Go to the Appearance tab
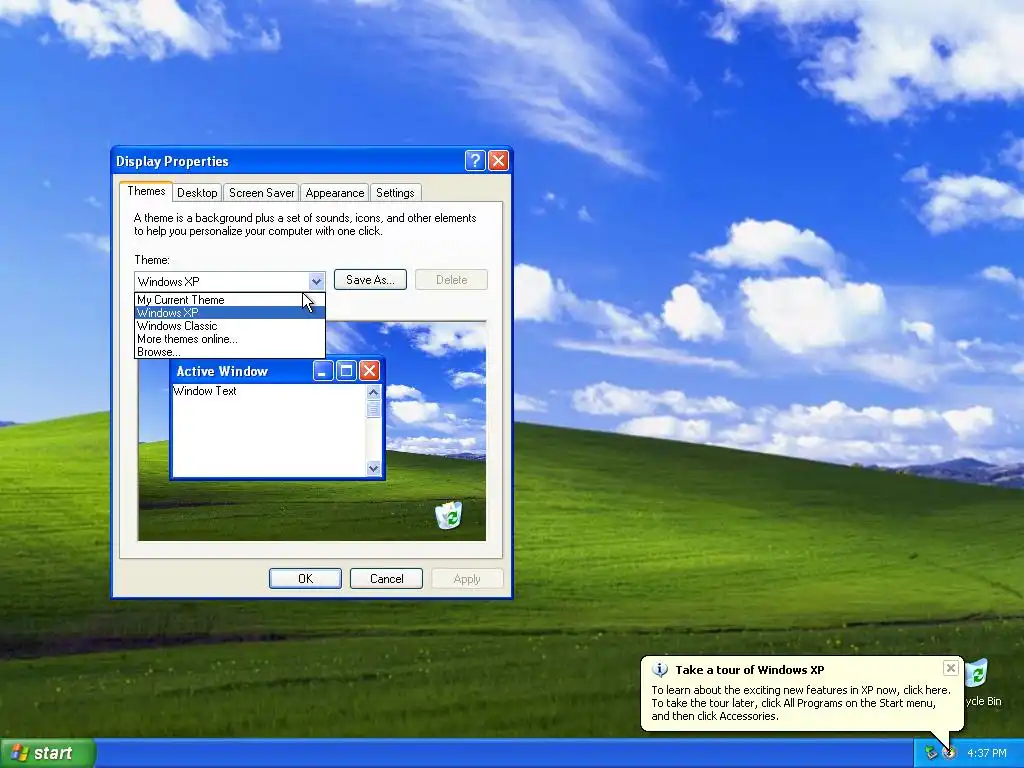 [x=334, y=193]
